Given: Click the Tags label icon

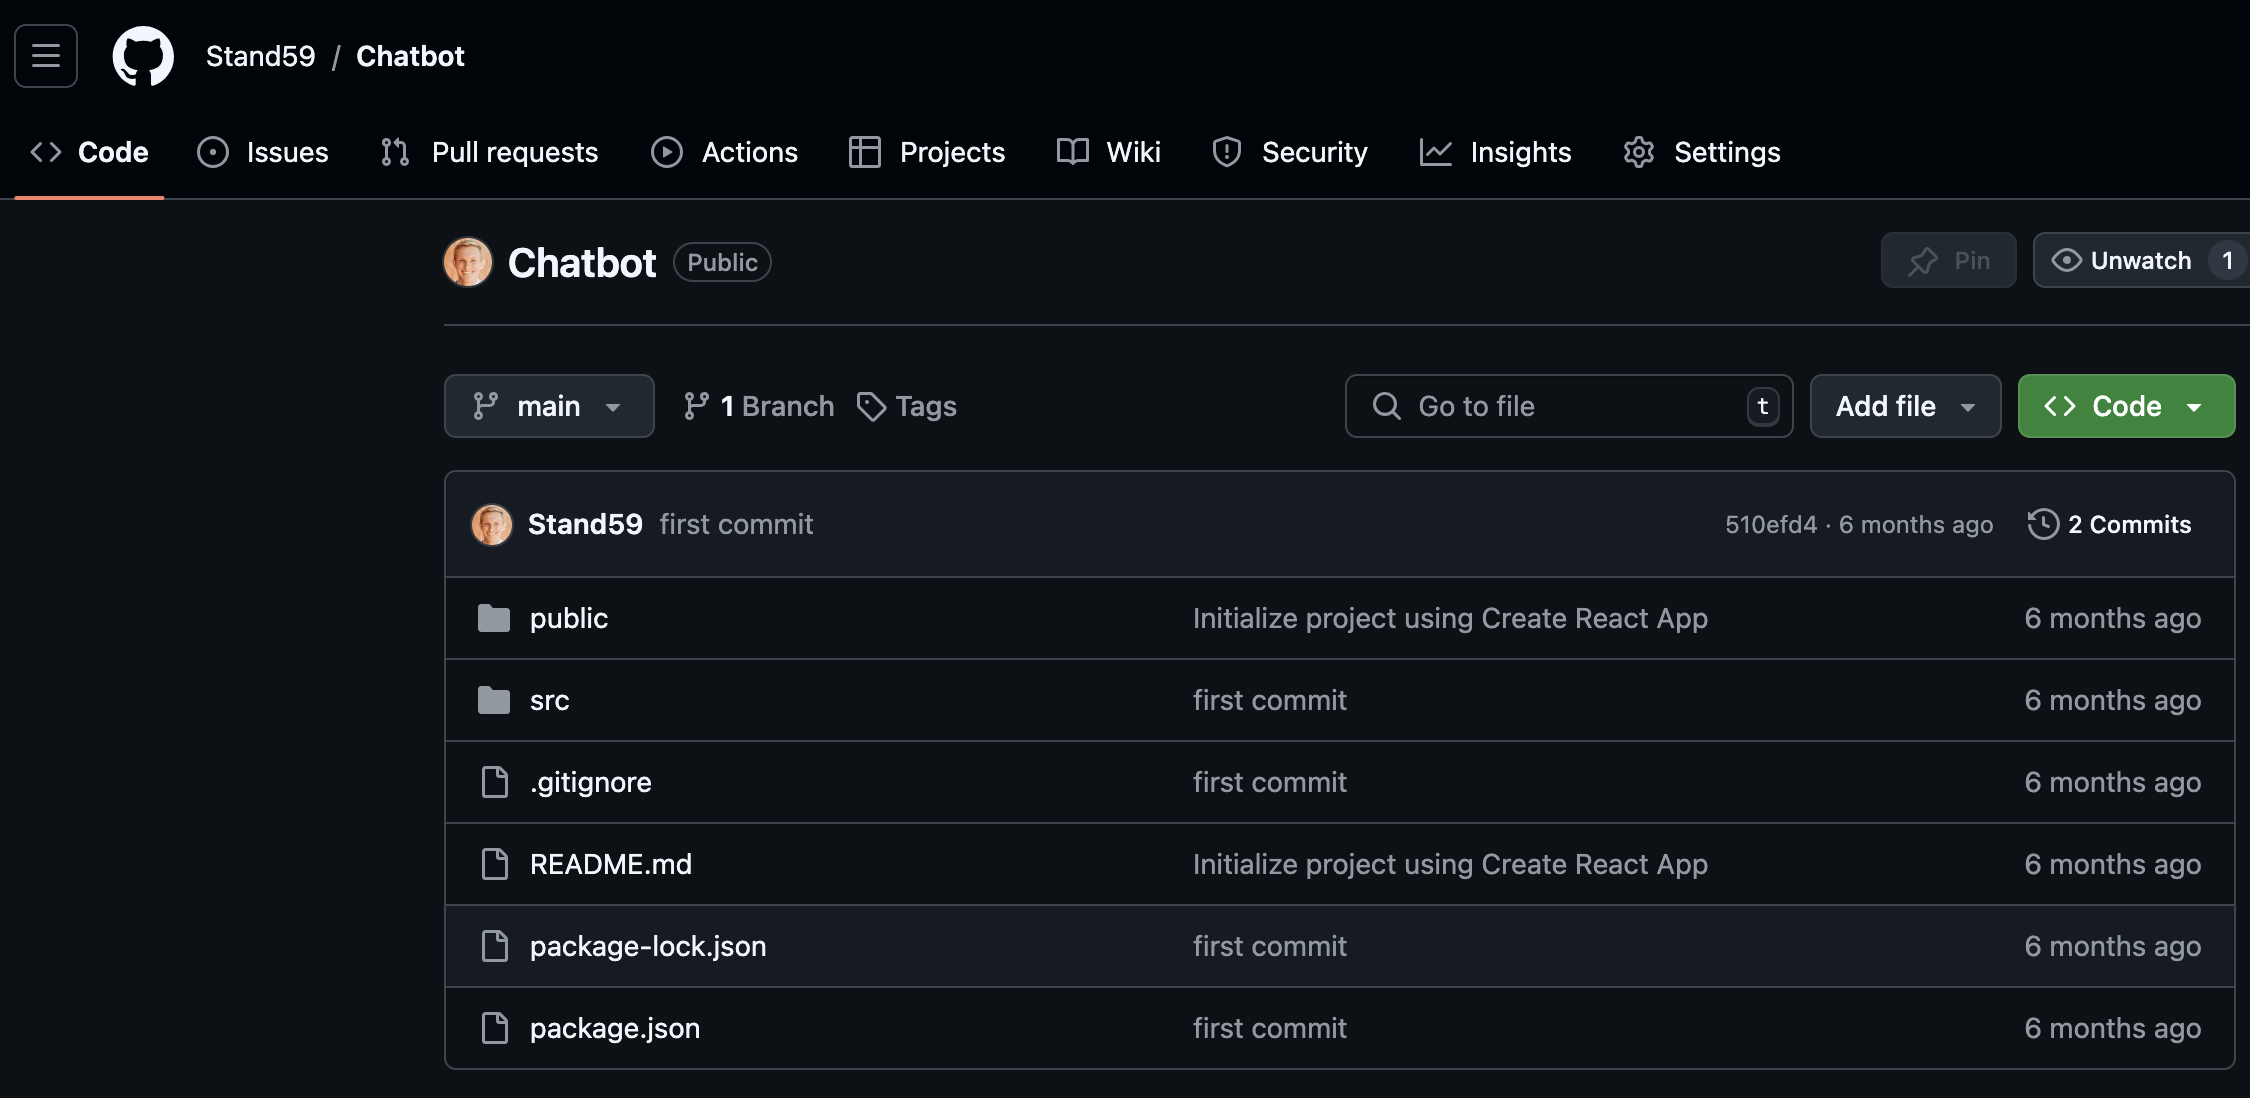Looking at the screenshot, I should [872, 406].
